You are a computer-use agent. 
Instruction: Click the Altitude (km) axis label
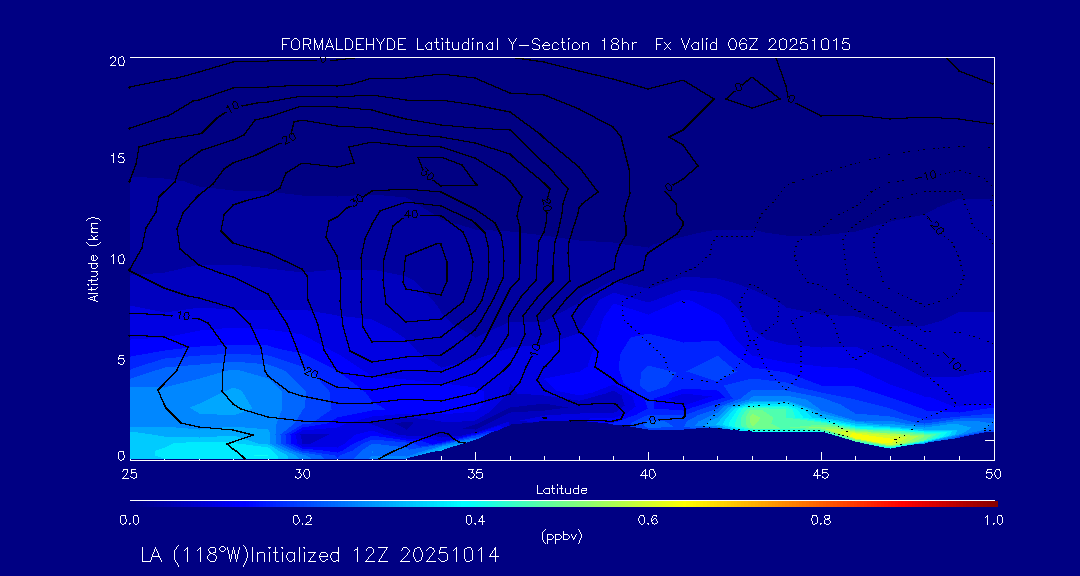(93, 259)
